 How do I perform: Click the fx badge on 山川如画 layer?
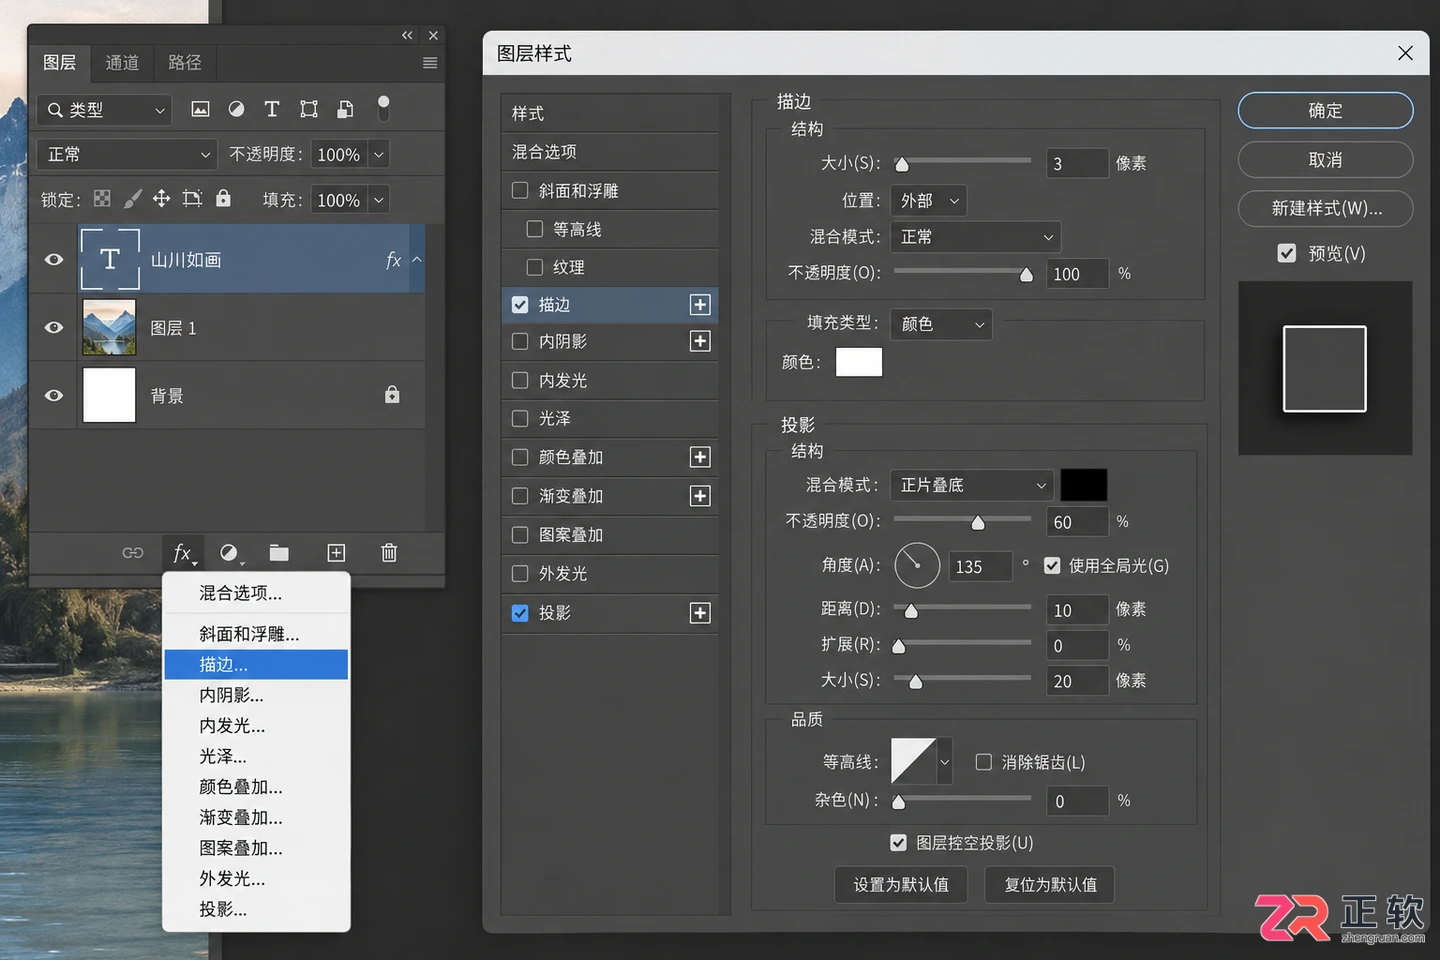point(393,260)
